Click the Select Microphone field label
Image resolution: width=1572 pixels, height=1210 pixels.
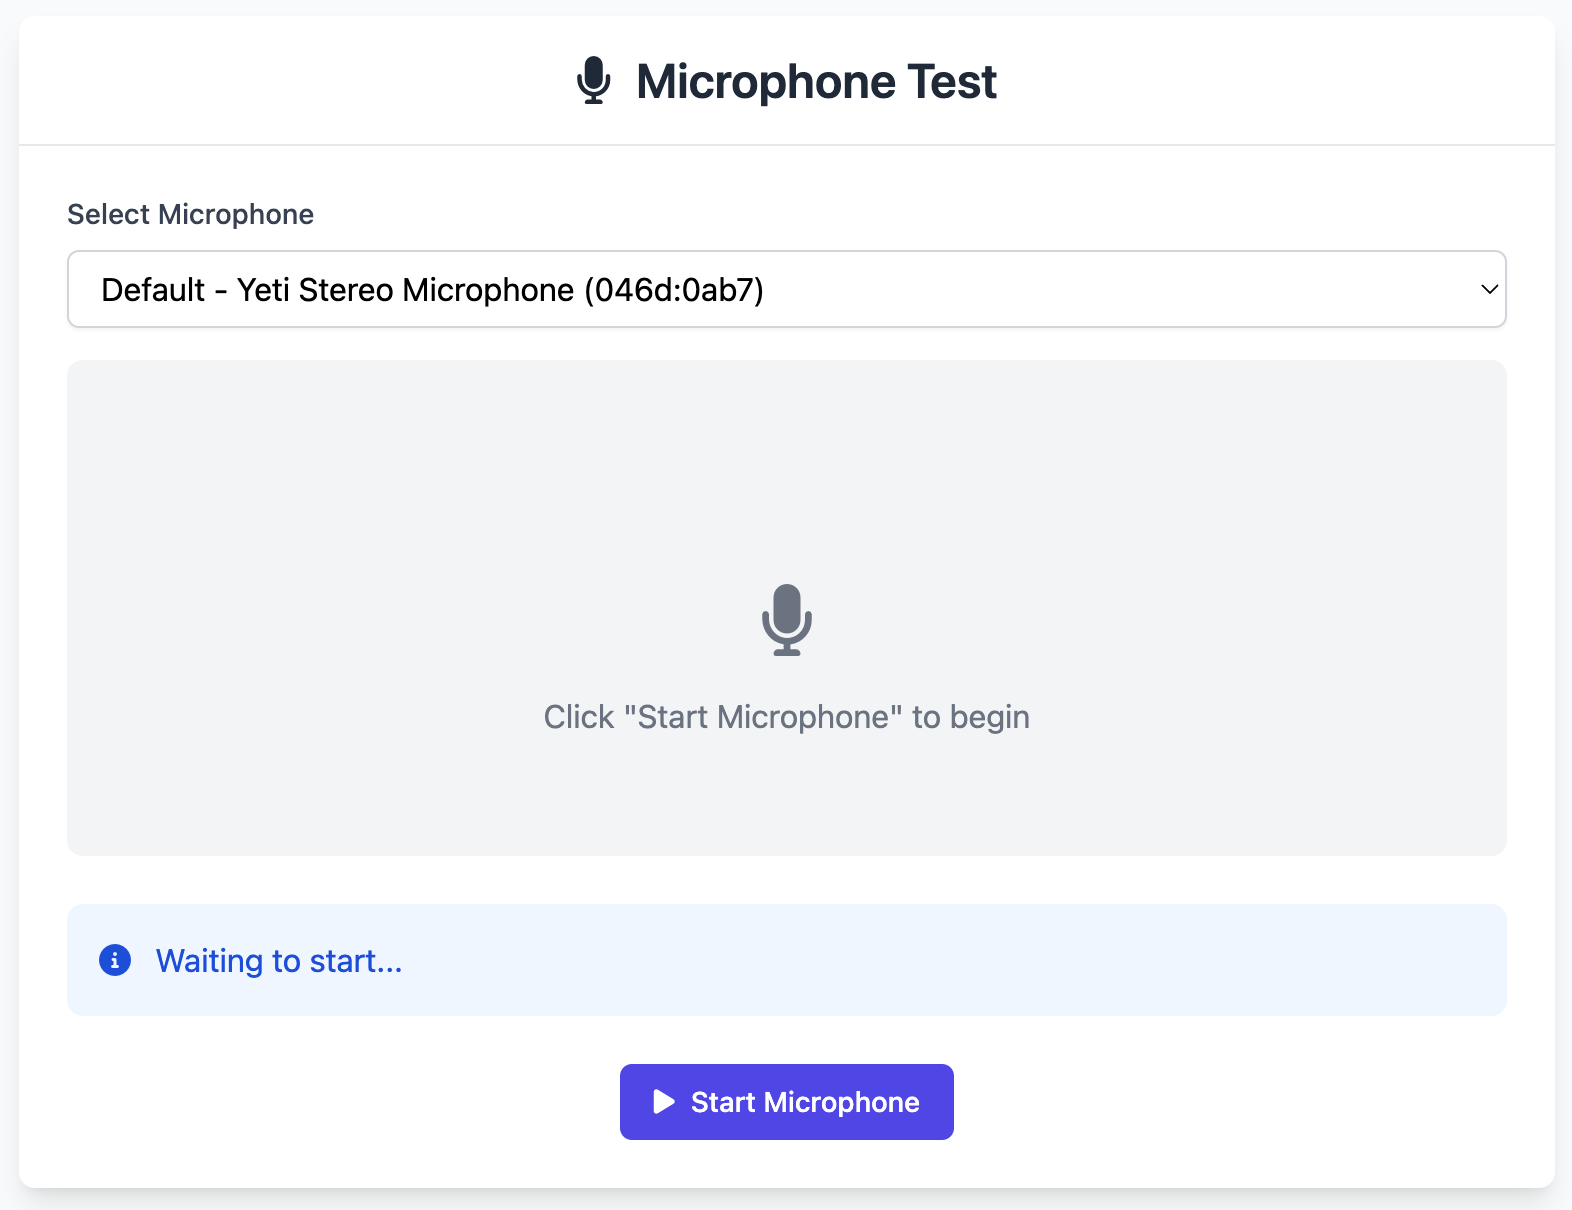[x=190, y=214]
